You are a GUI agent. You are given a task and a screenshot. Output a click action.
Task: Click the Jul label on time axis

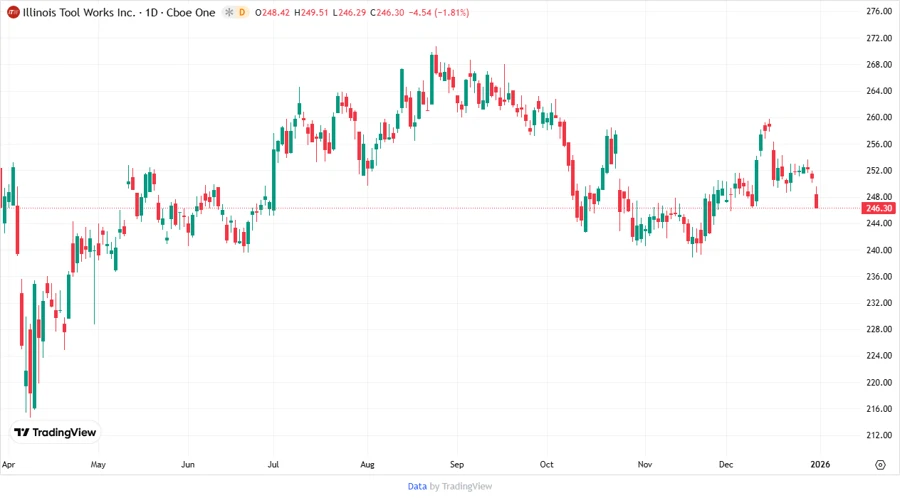(273, 465)
